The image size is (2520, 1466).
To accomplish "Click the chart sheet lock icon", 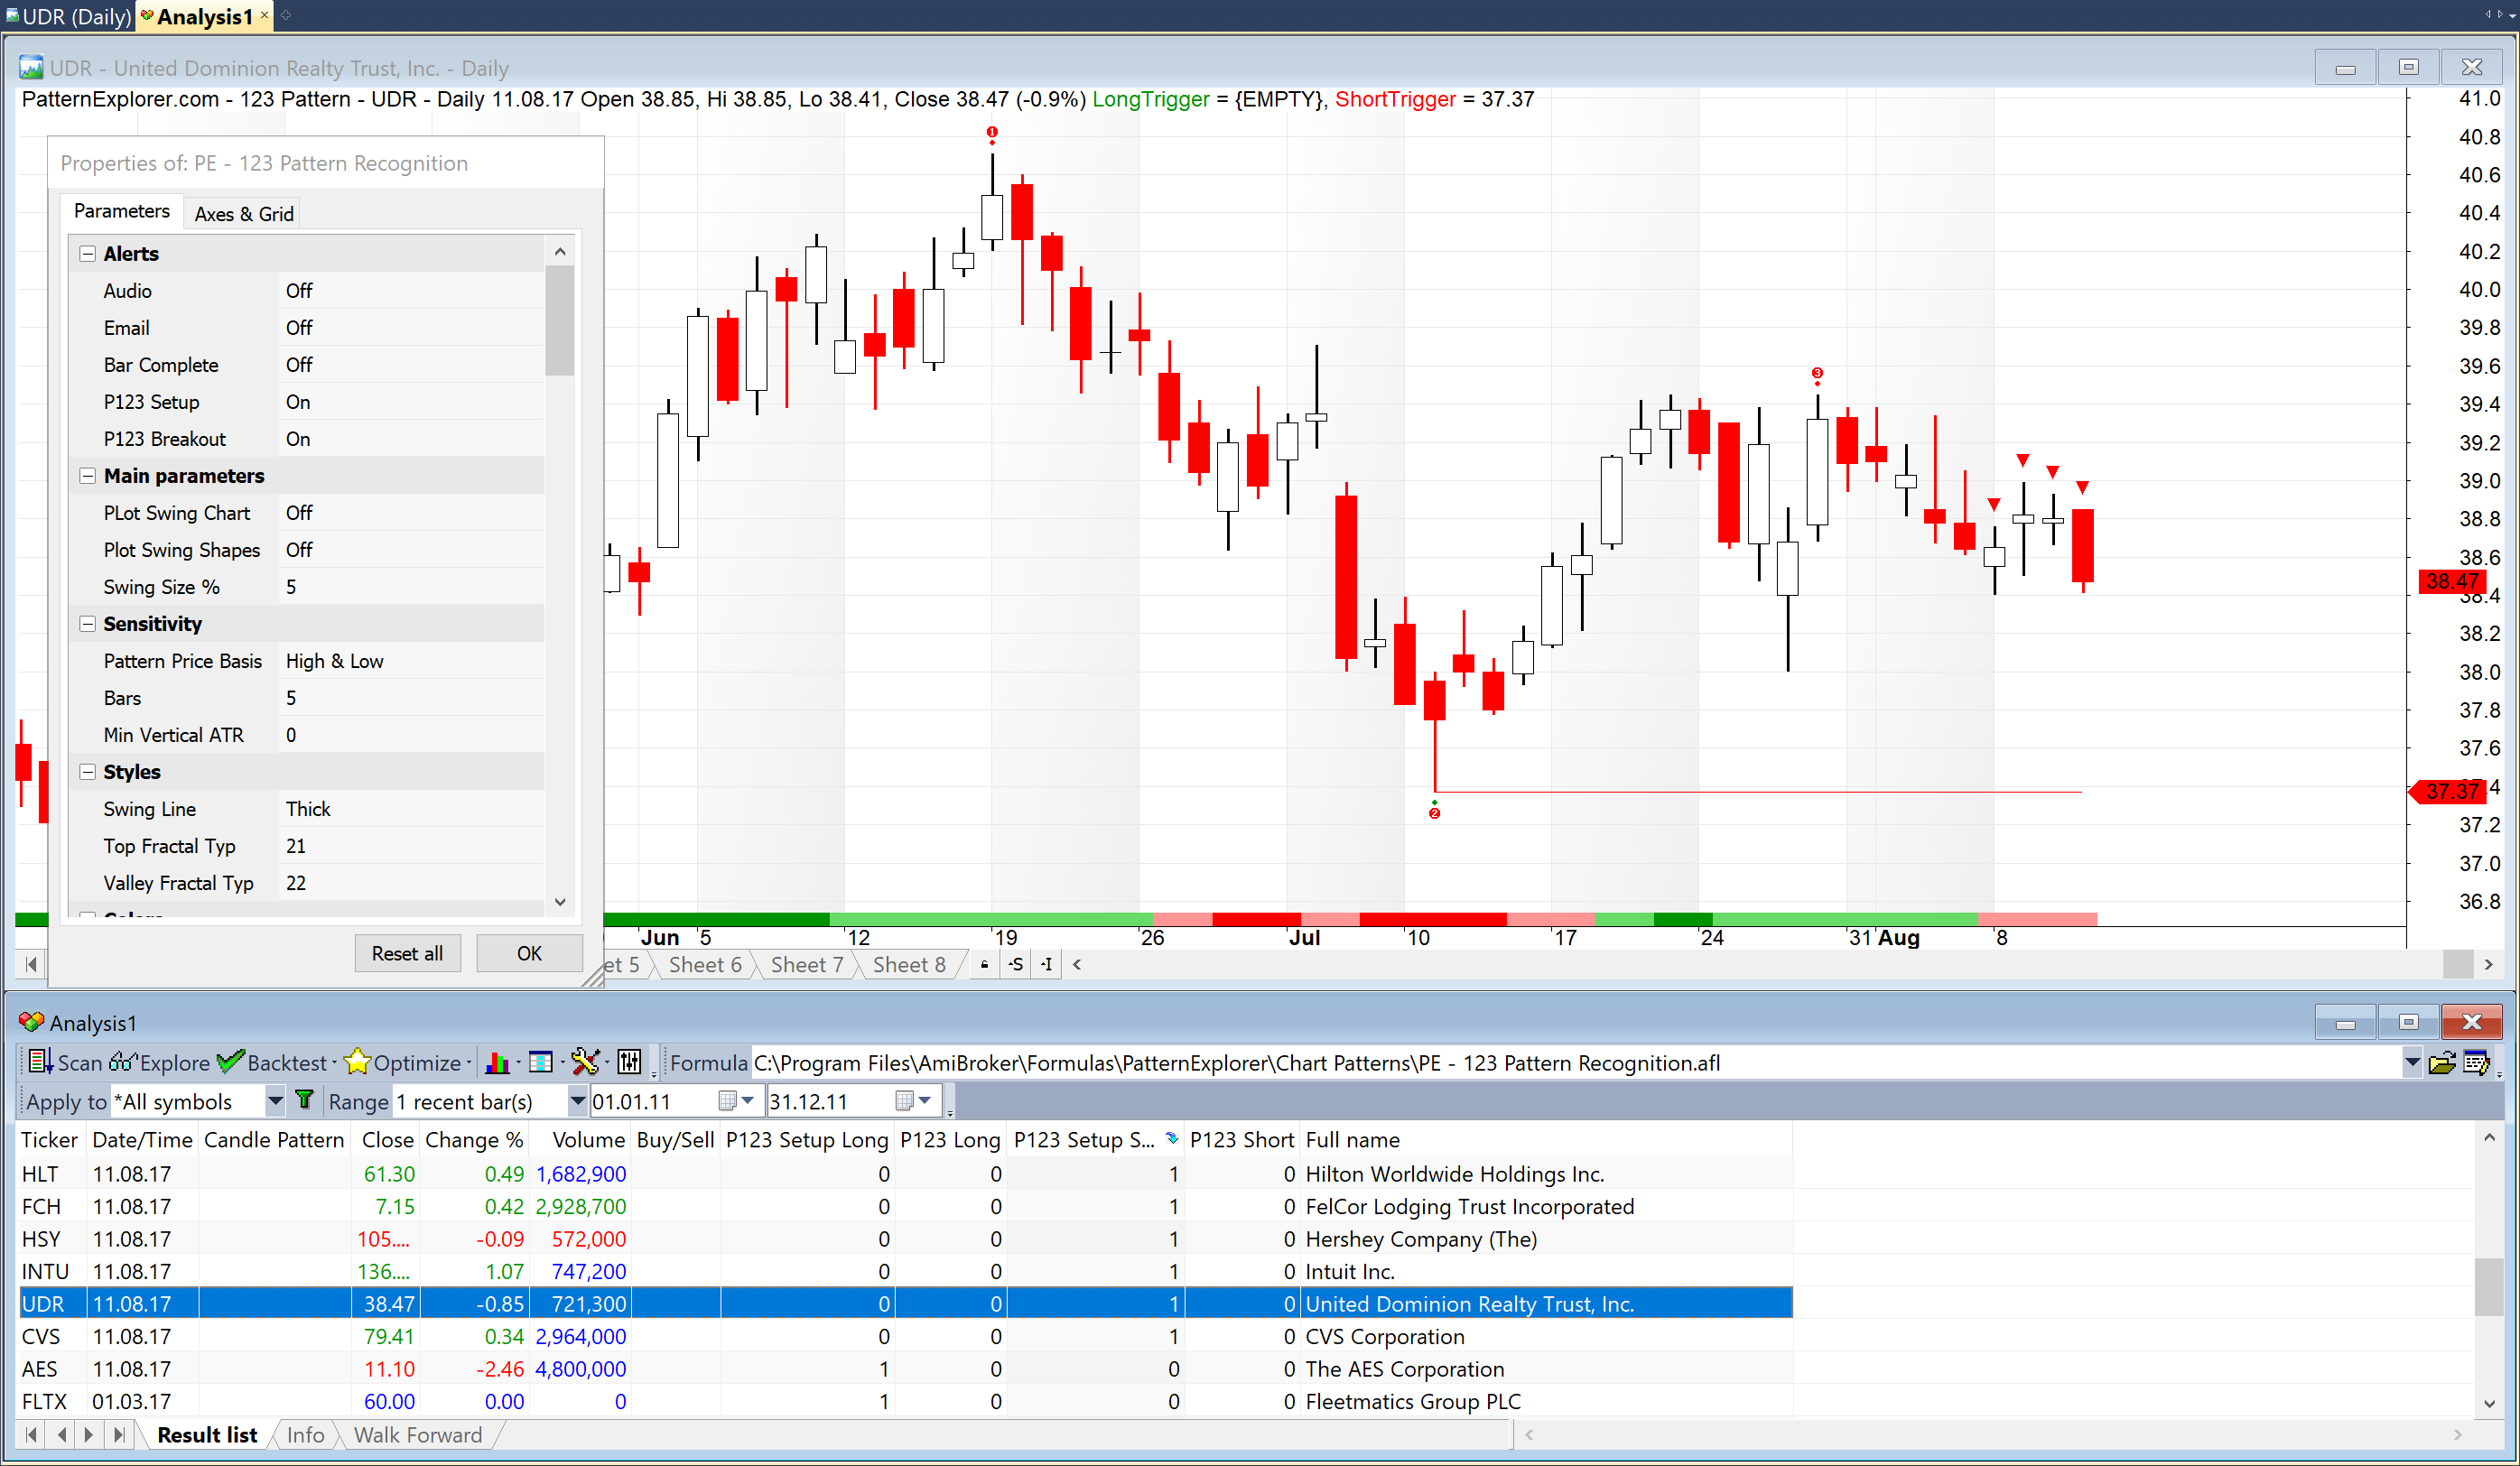I will click(985, 964).
